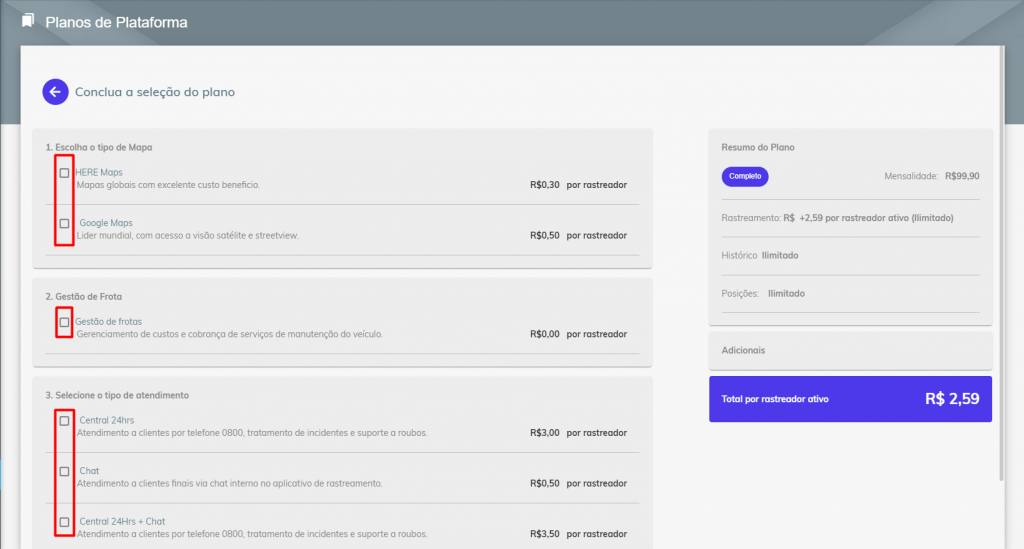The image size is (1024, 549).
Task: Click the 1. Escolha o tipo de Mapa heading
Action: 99,148
